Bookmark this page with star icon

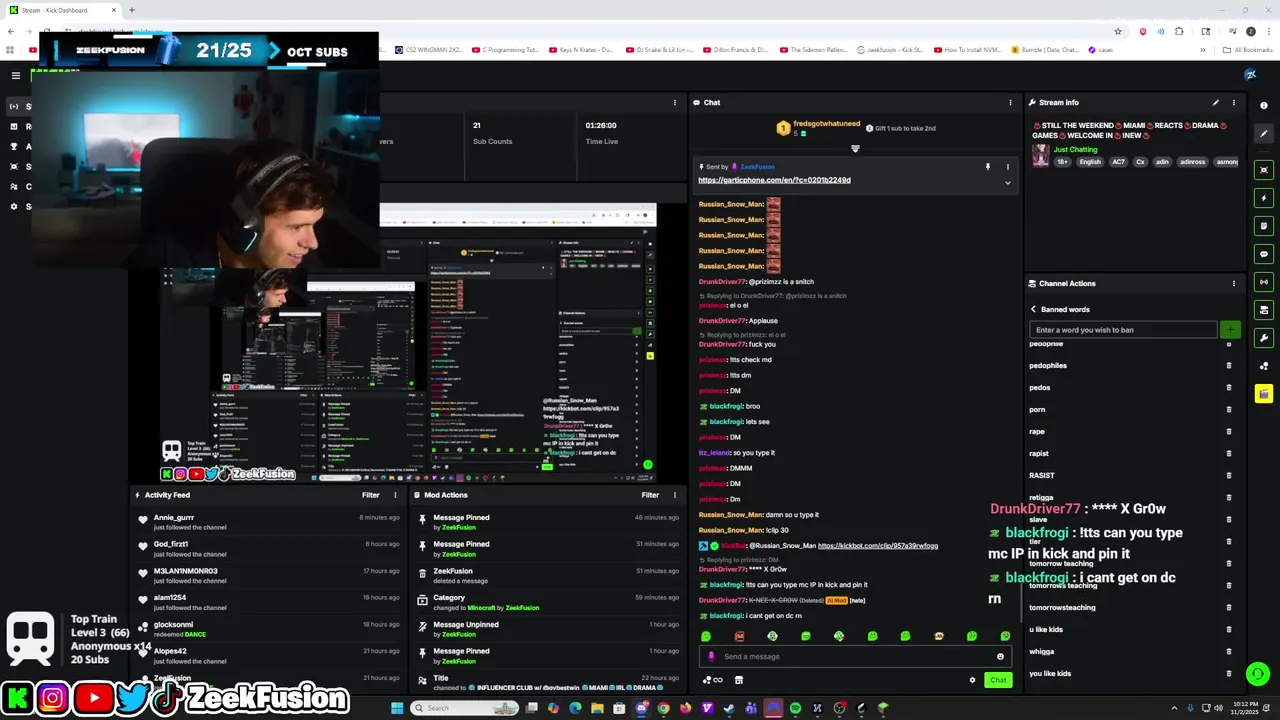coord(1118,31)
